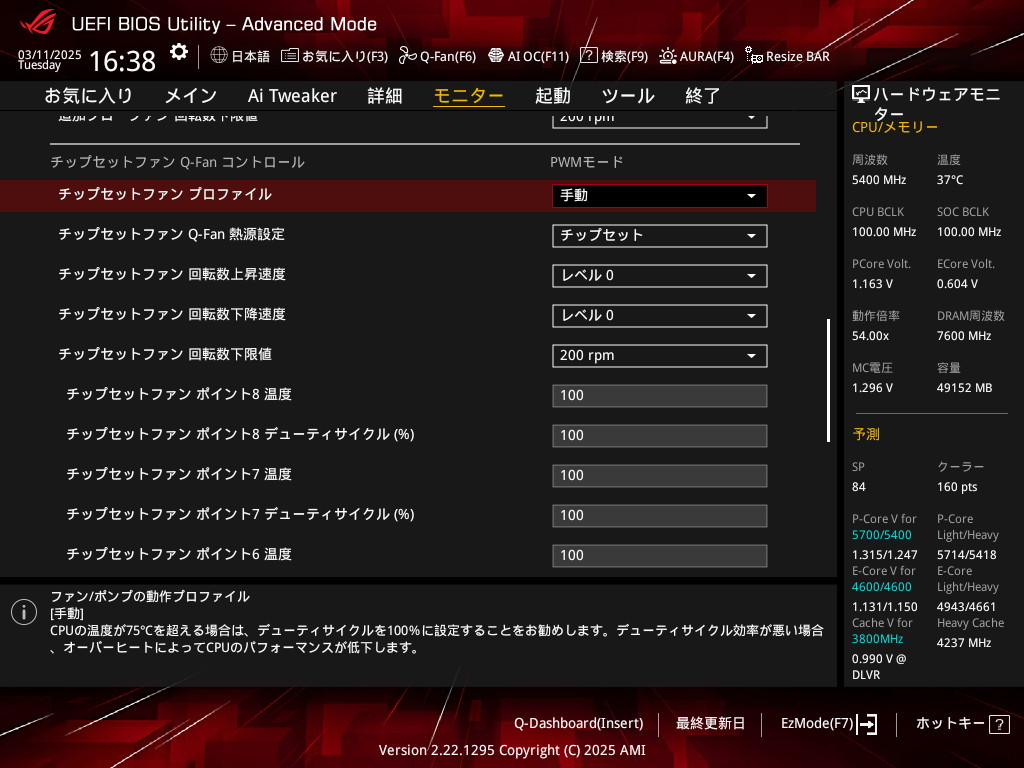The height and width of the screenshot is (768, 1024).
Task: Open the 回転数上昇速度 dropdown showing レベル 0
Action: pyautogui.click(x=660, y=276)
